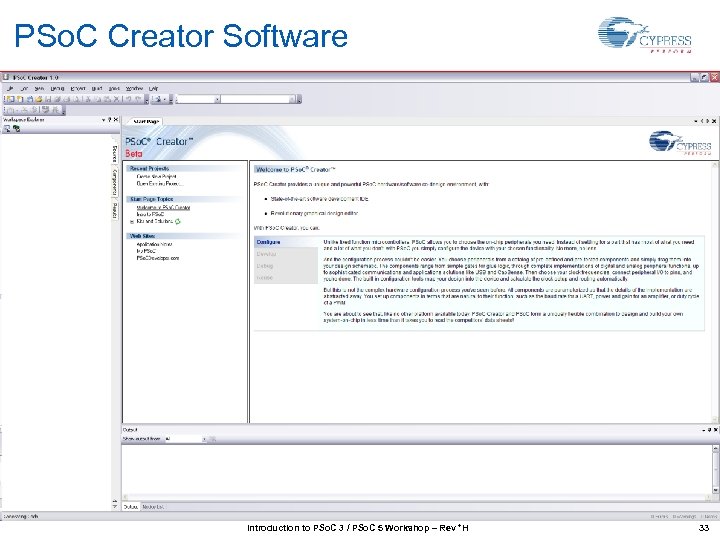This screenshot has width=720, height=540.
Task: Select the Start Page tab
Action: (x=145, y=121)
